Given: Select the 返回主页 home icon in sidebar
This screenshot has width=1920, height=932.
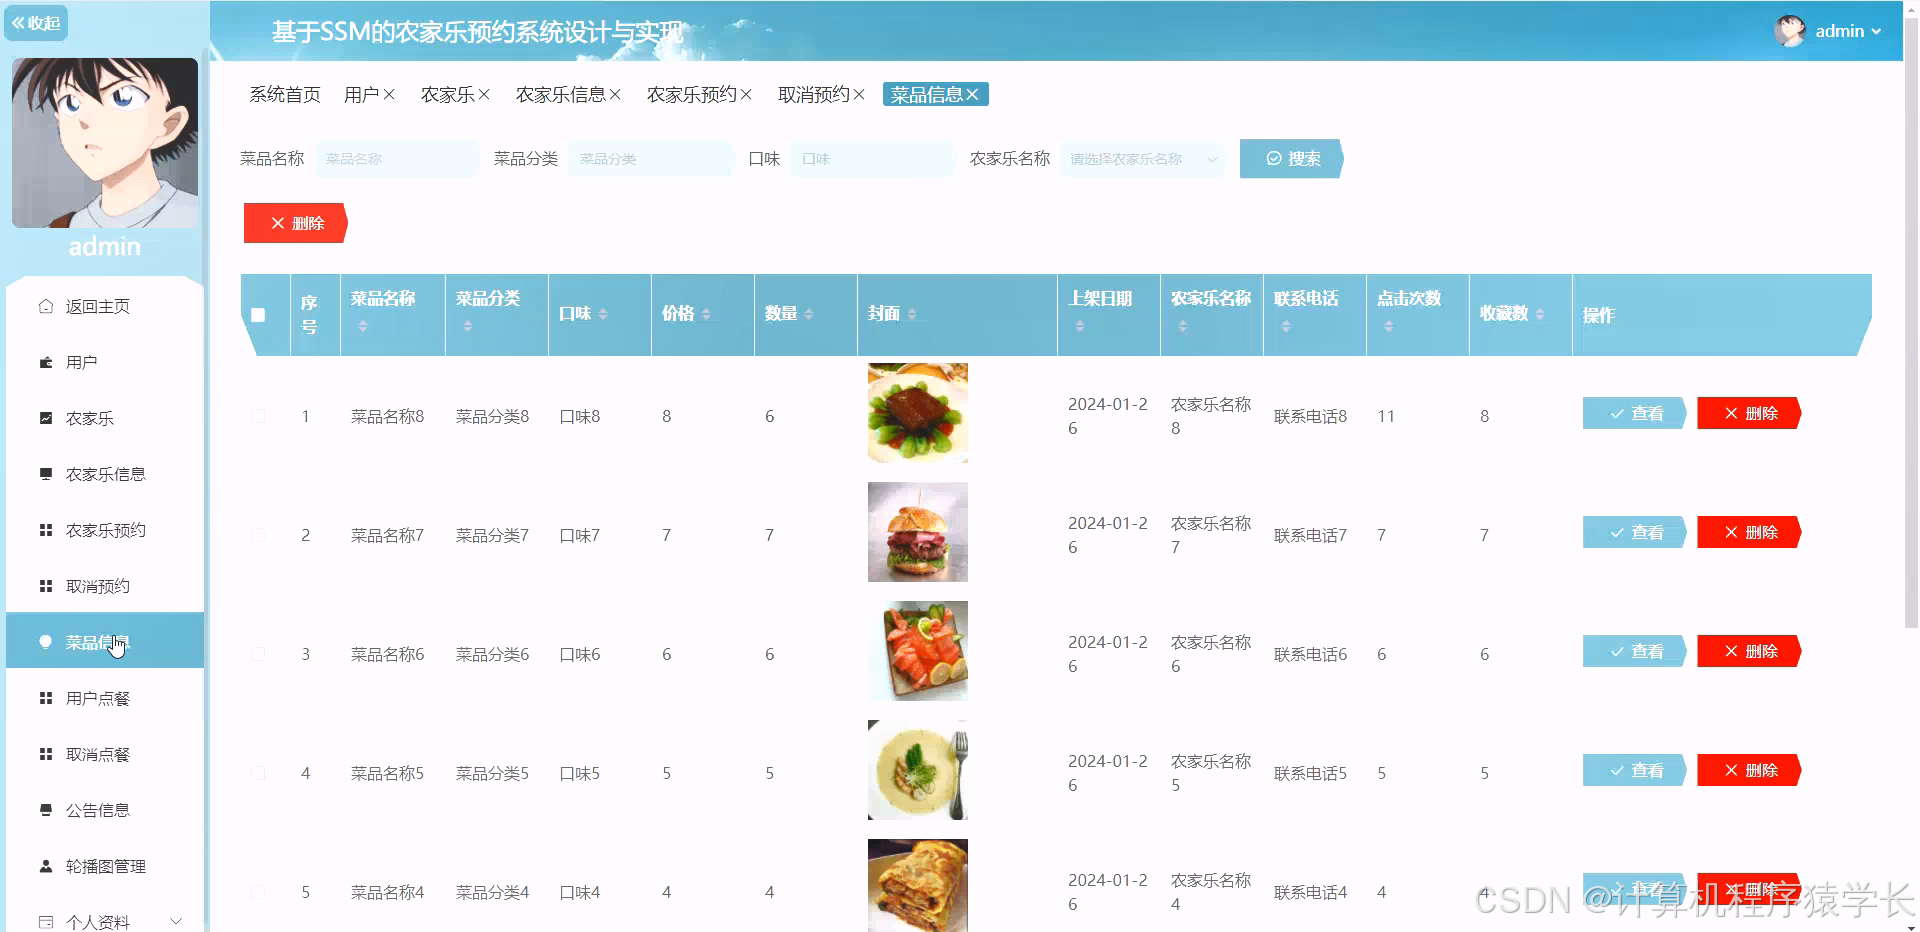Looking at the screenshot, I should (x=44, y=306).
